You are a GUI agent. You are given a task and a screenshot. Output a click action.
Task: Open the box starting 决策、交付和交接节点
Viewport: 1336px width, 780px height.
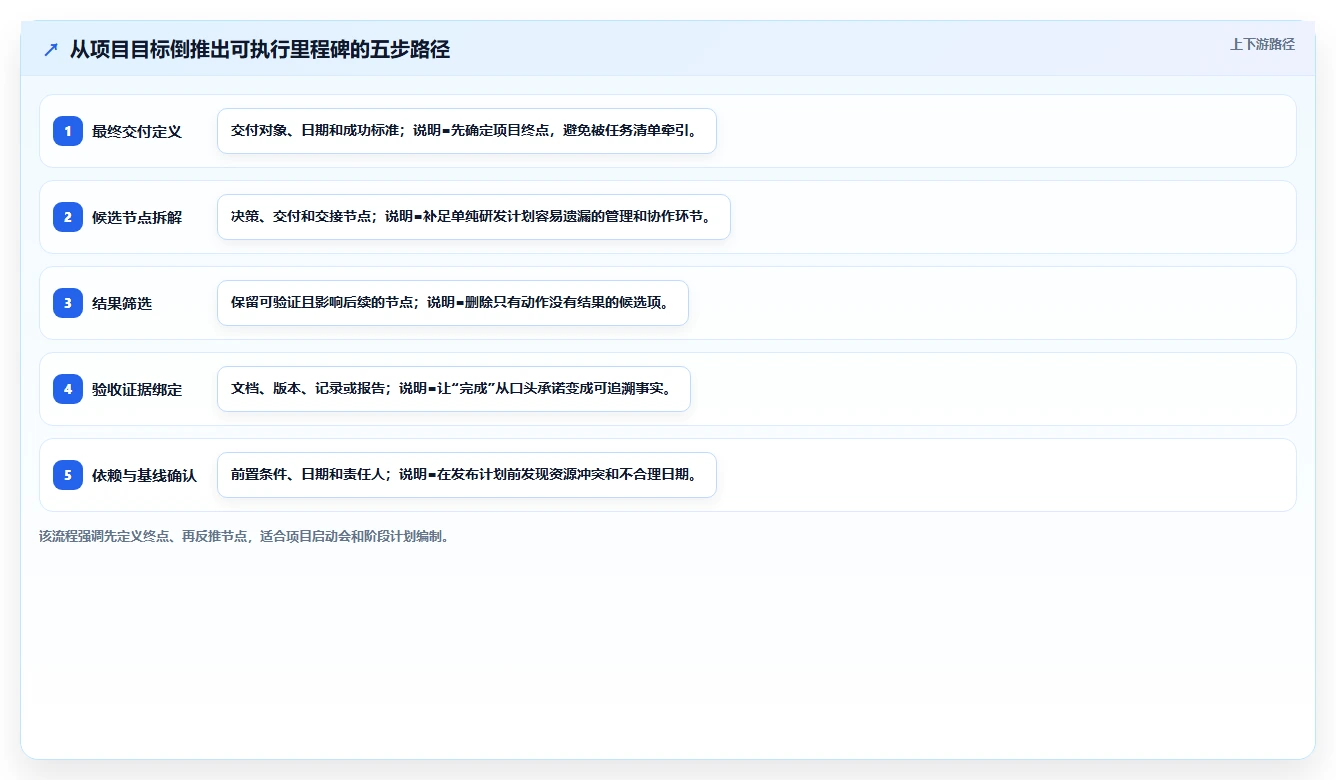474,217
